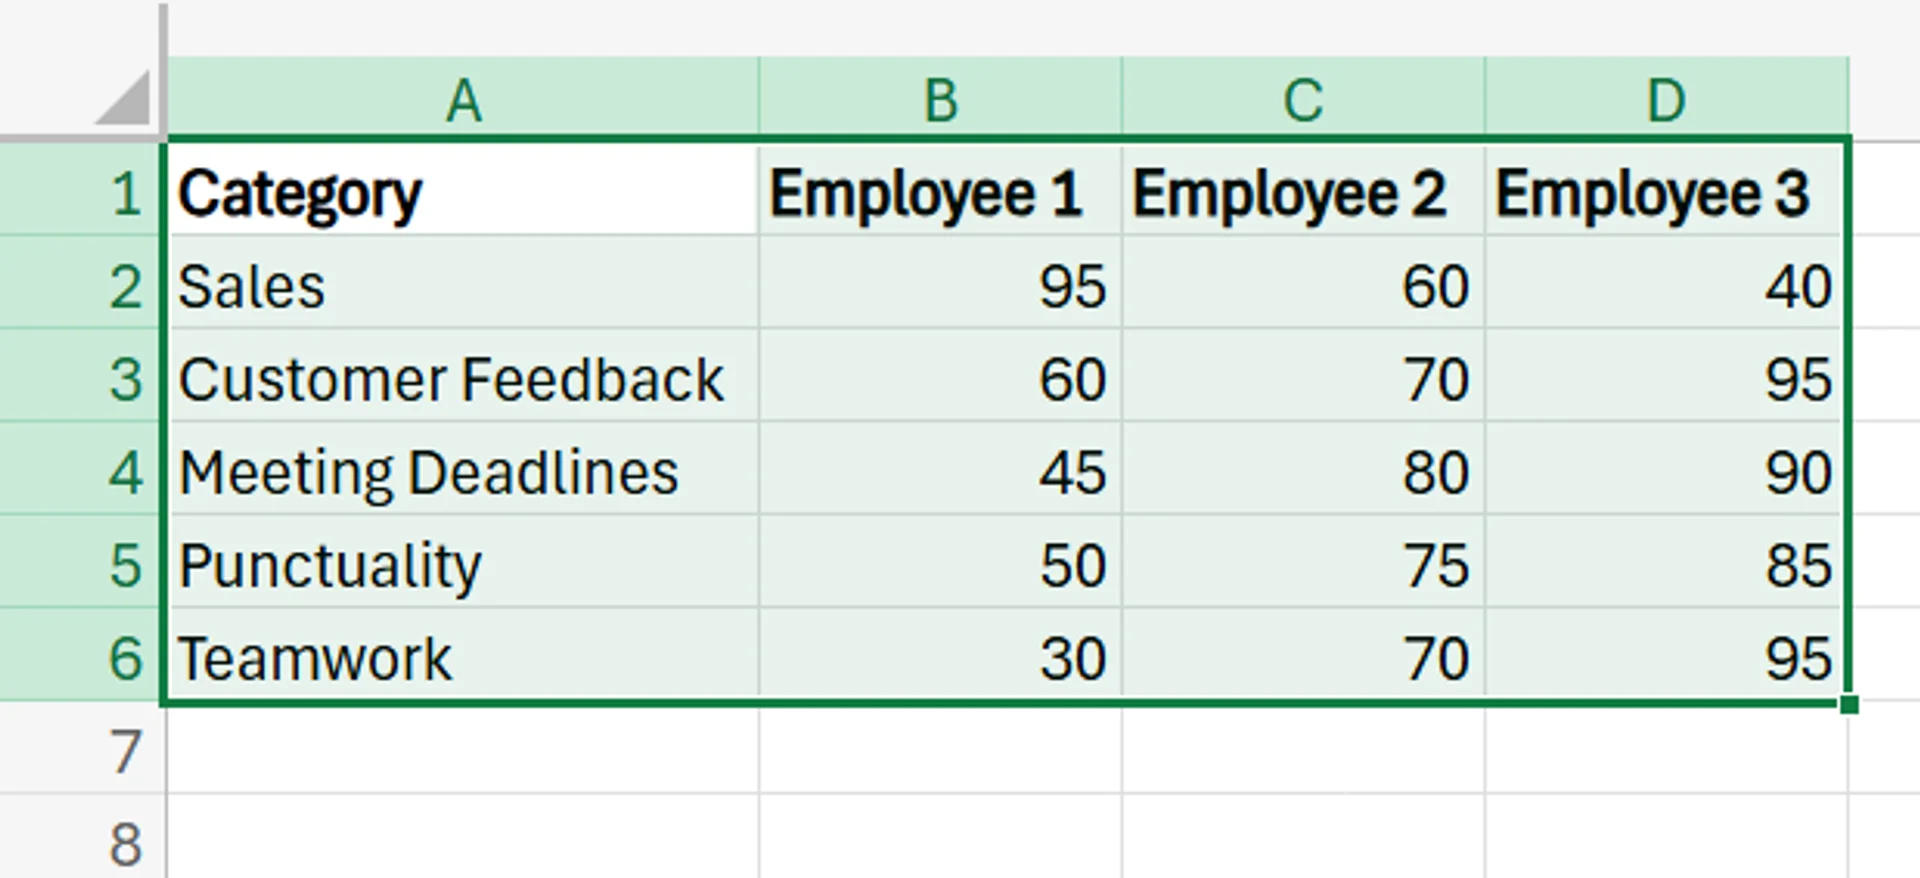Select the Customer Feedback cell
1920x878 pixels.
[465, 380]
